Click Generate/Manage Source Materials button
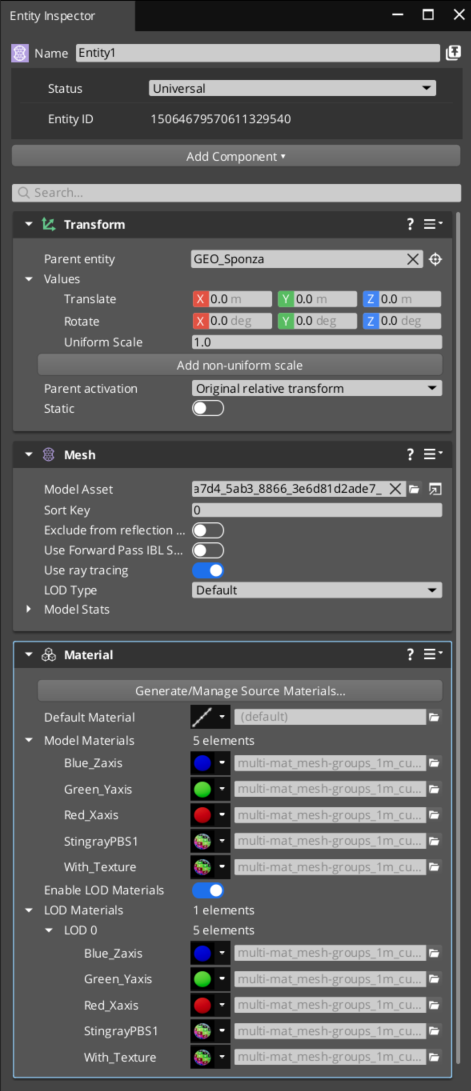Screen dimensions: 471x1091 (x=240, y=691)
